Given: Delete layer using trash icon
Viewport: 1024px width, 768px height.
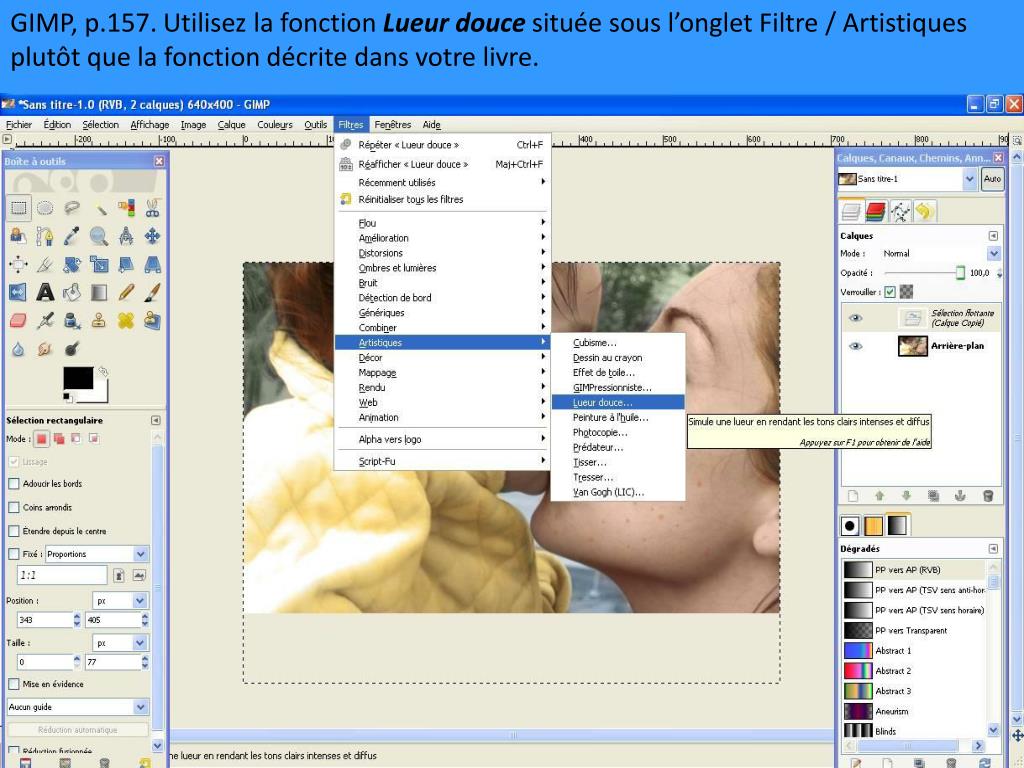Looking at the screenshot, I should coord(987,495).
